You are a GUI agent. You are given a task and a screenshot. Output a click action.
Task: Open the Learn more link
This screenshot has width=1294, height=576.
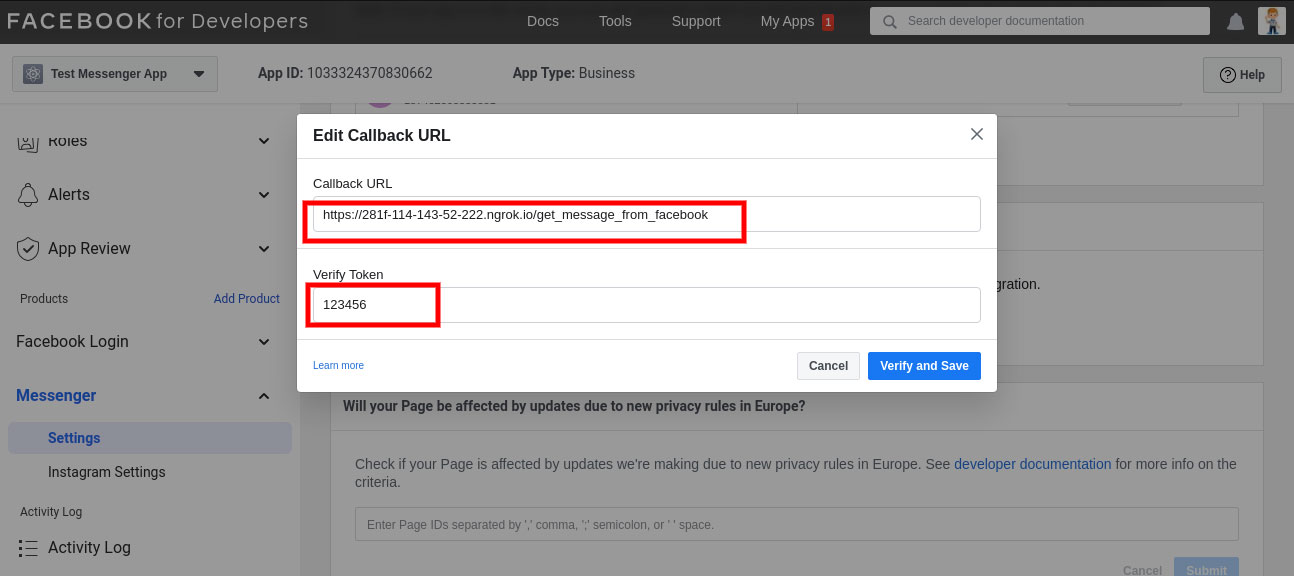pos(338,366)
